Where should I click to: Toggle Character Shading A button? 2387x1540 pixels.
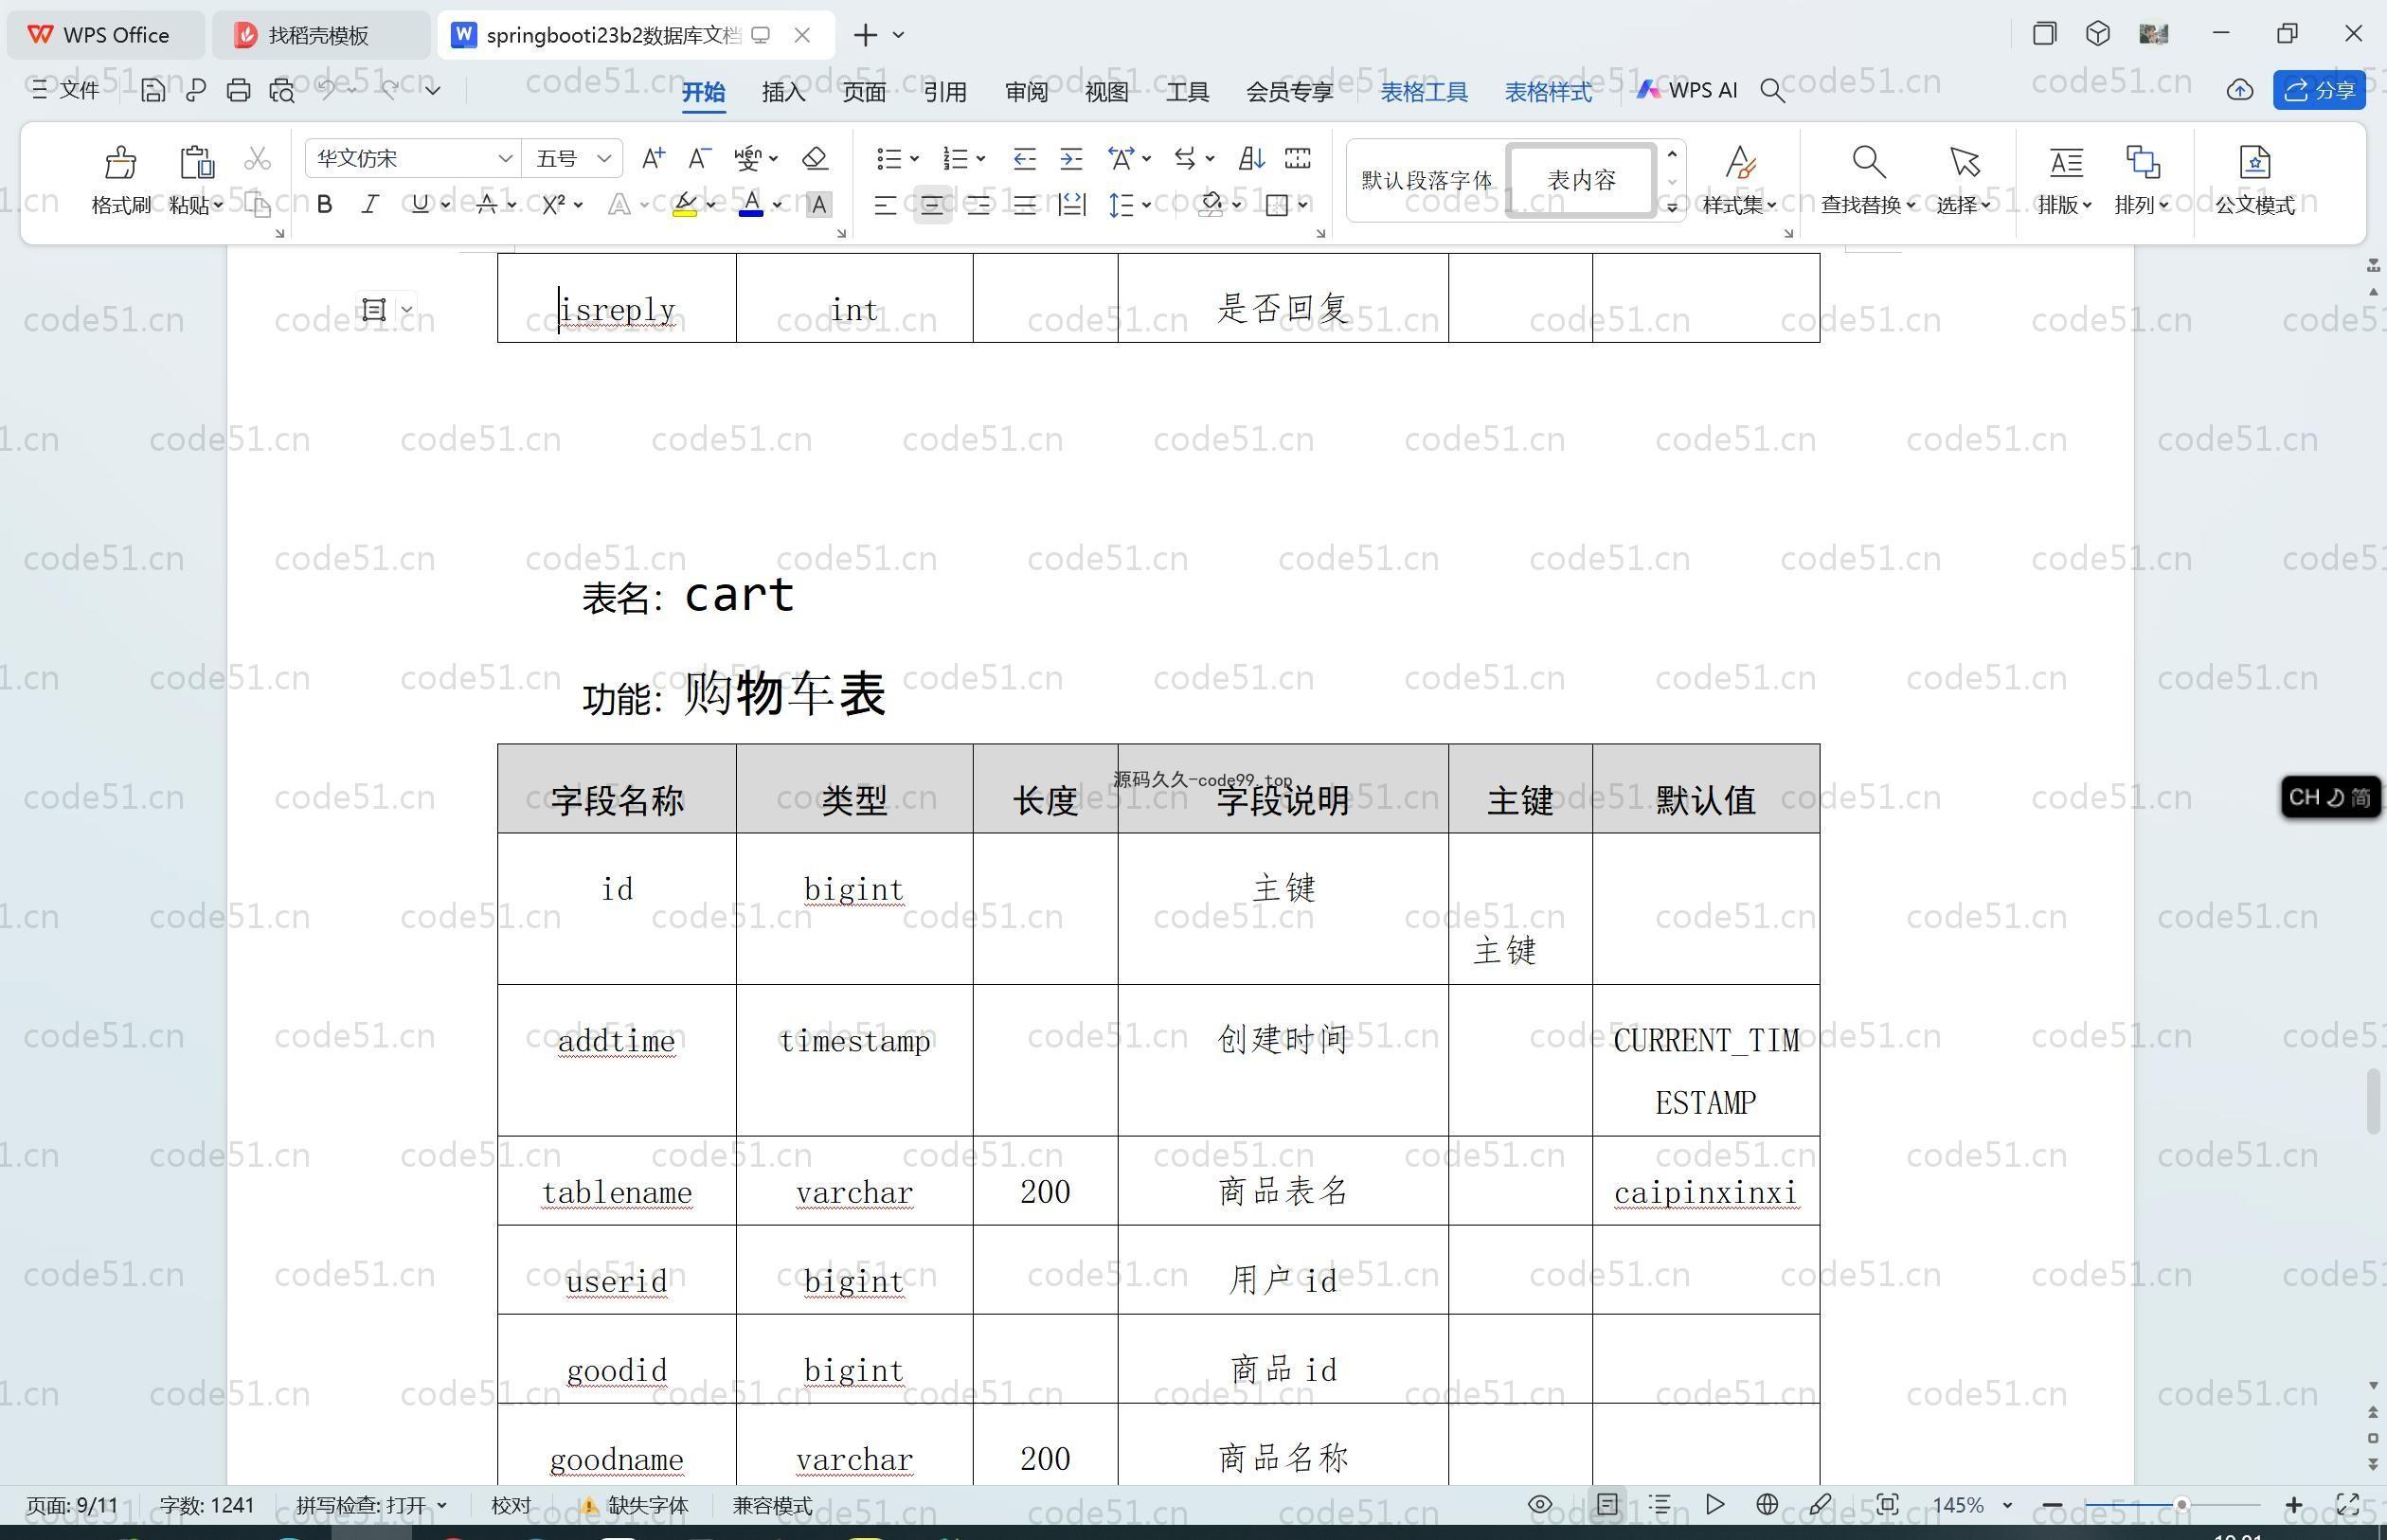coord(818,205)
